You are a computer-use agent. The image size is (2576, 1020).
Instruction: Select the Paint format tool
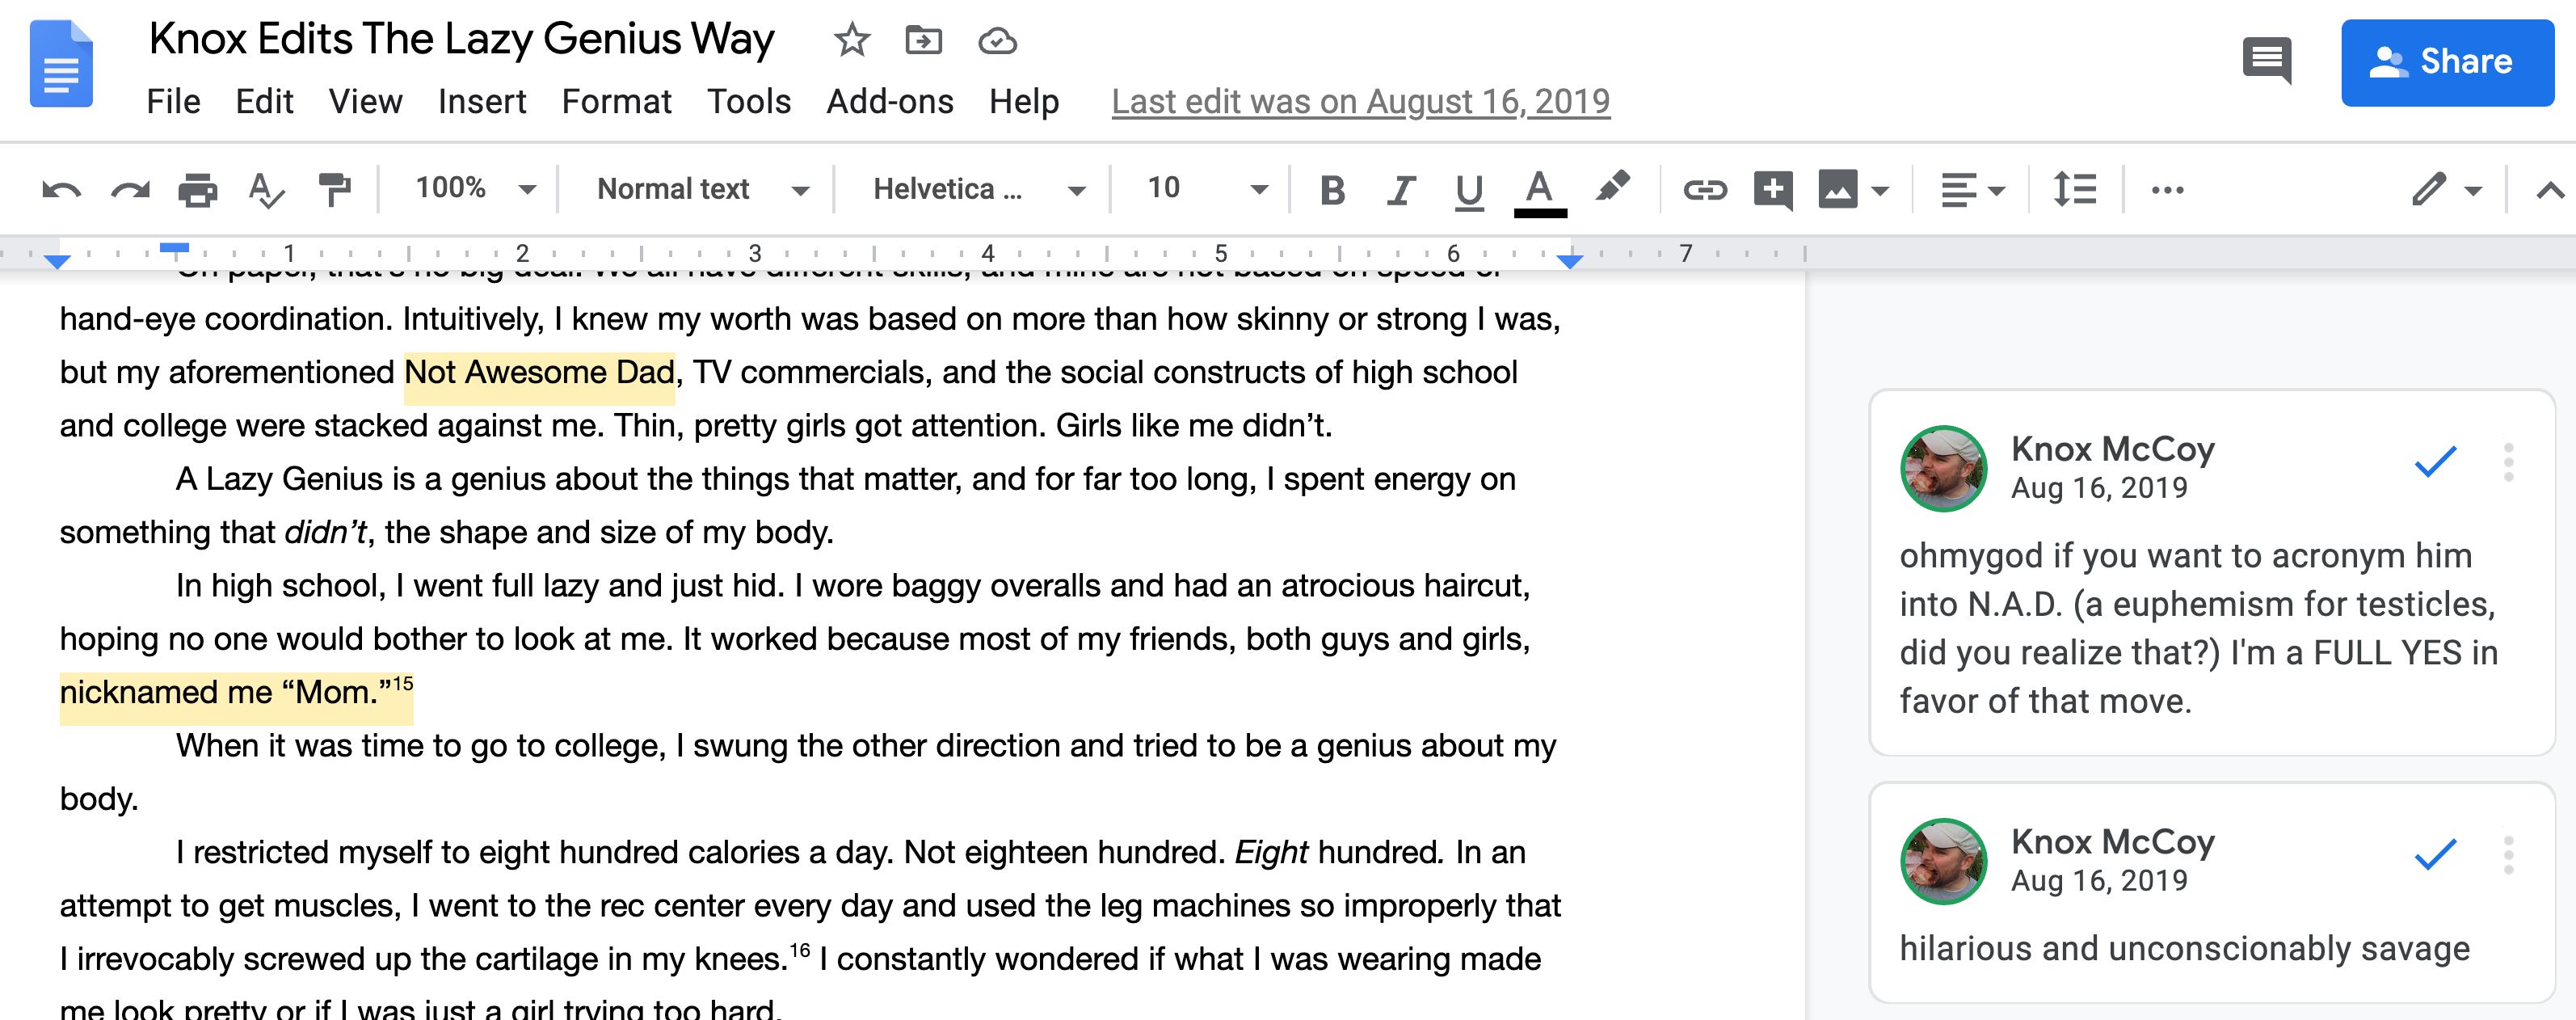[334, 189]
